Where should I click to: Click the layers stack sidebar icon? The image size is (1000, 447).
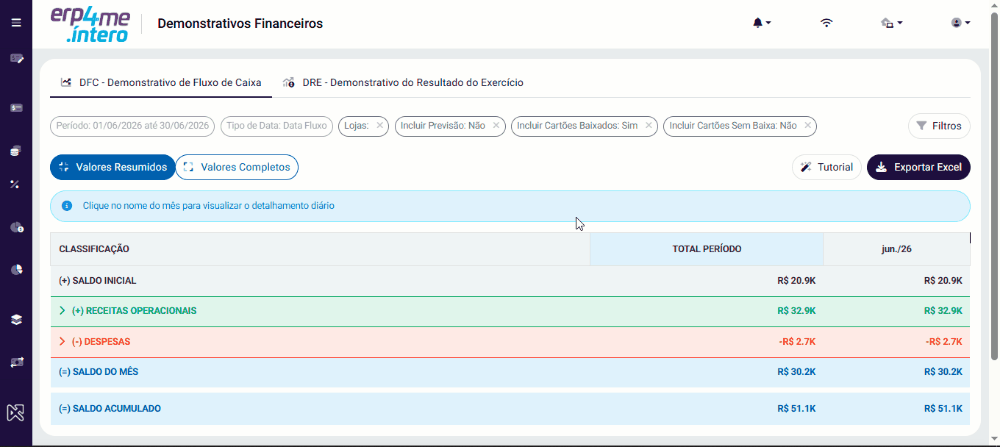pyautogui.click(x=17, y=320)
